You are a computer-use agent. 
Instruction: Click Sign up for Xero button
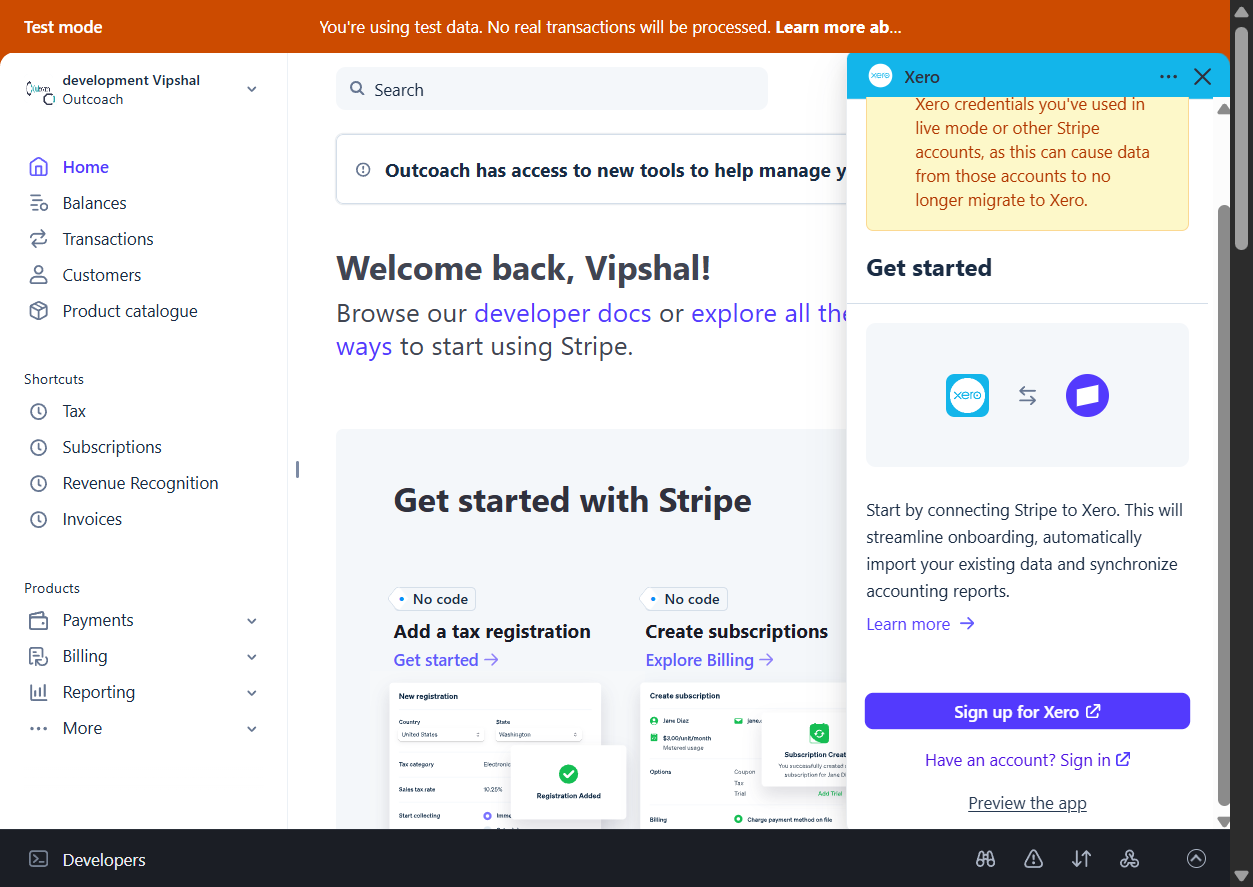pyautogui.click(x=1027, y=711)
